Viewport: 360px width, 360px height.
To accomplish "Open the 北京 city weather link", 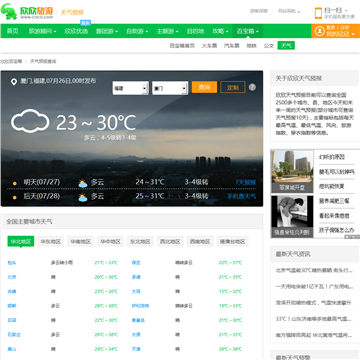I will tap(12, 277).
